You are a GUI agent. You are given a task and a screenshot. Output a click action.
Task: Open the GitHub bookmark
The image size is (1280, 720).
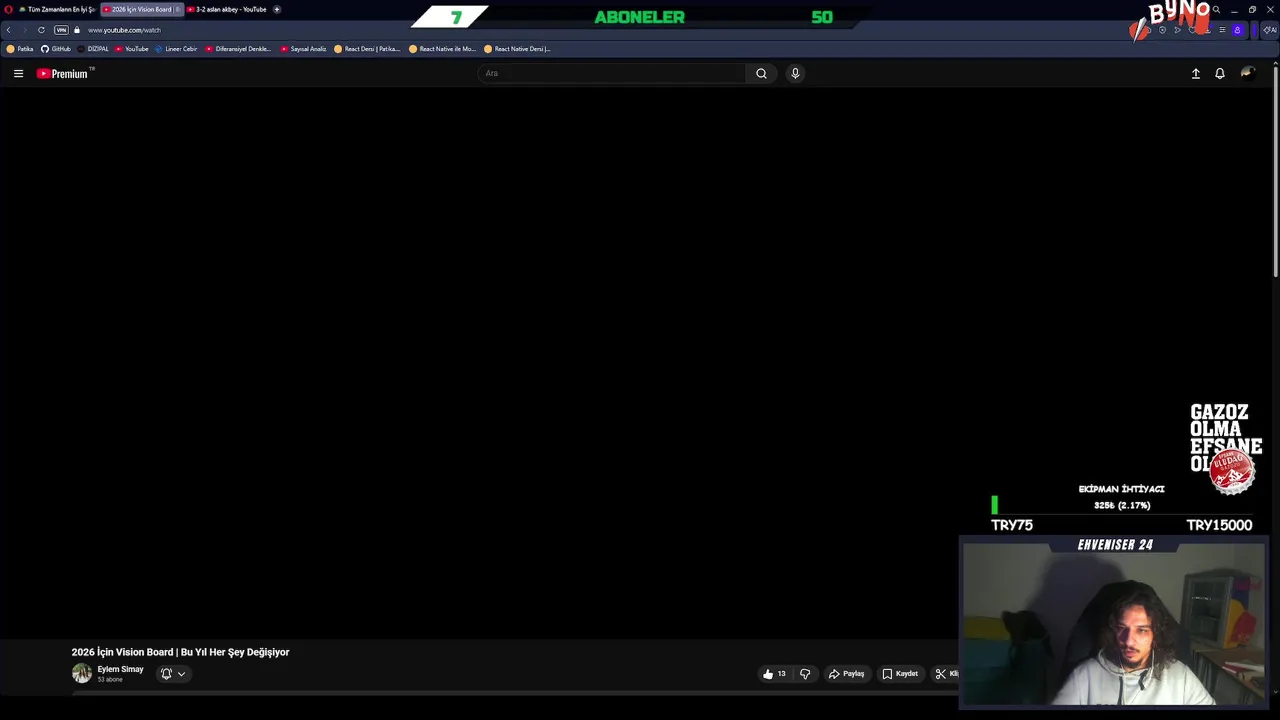point(56,49)
